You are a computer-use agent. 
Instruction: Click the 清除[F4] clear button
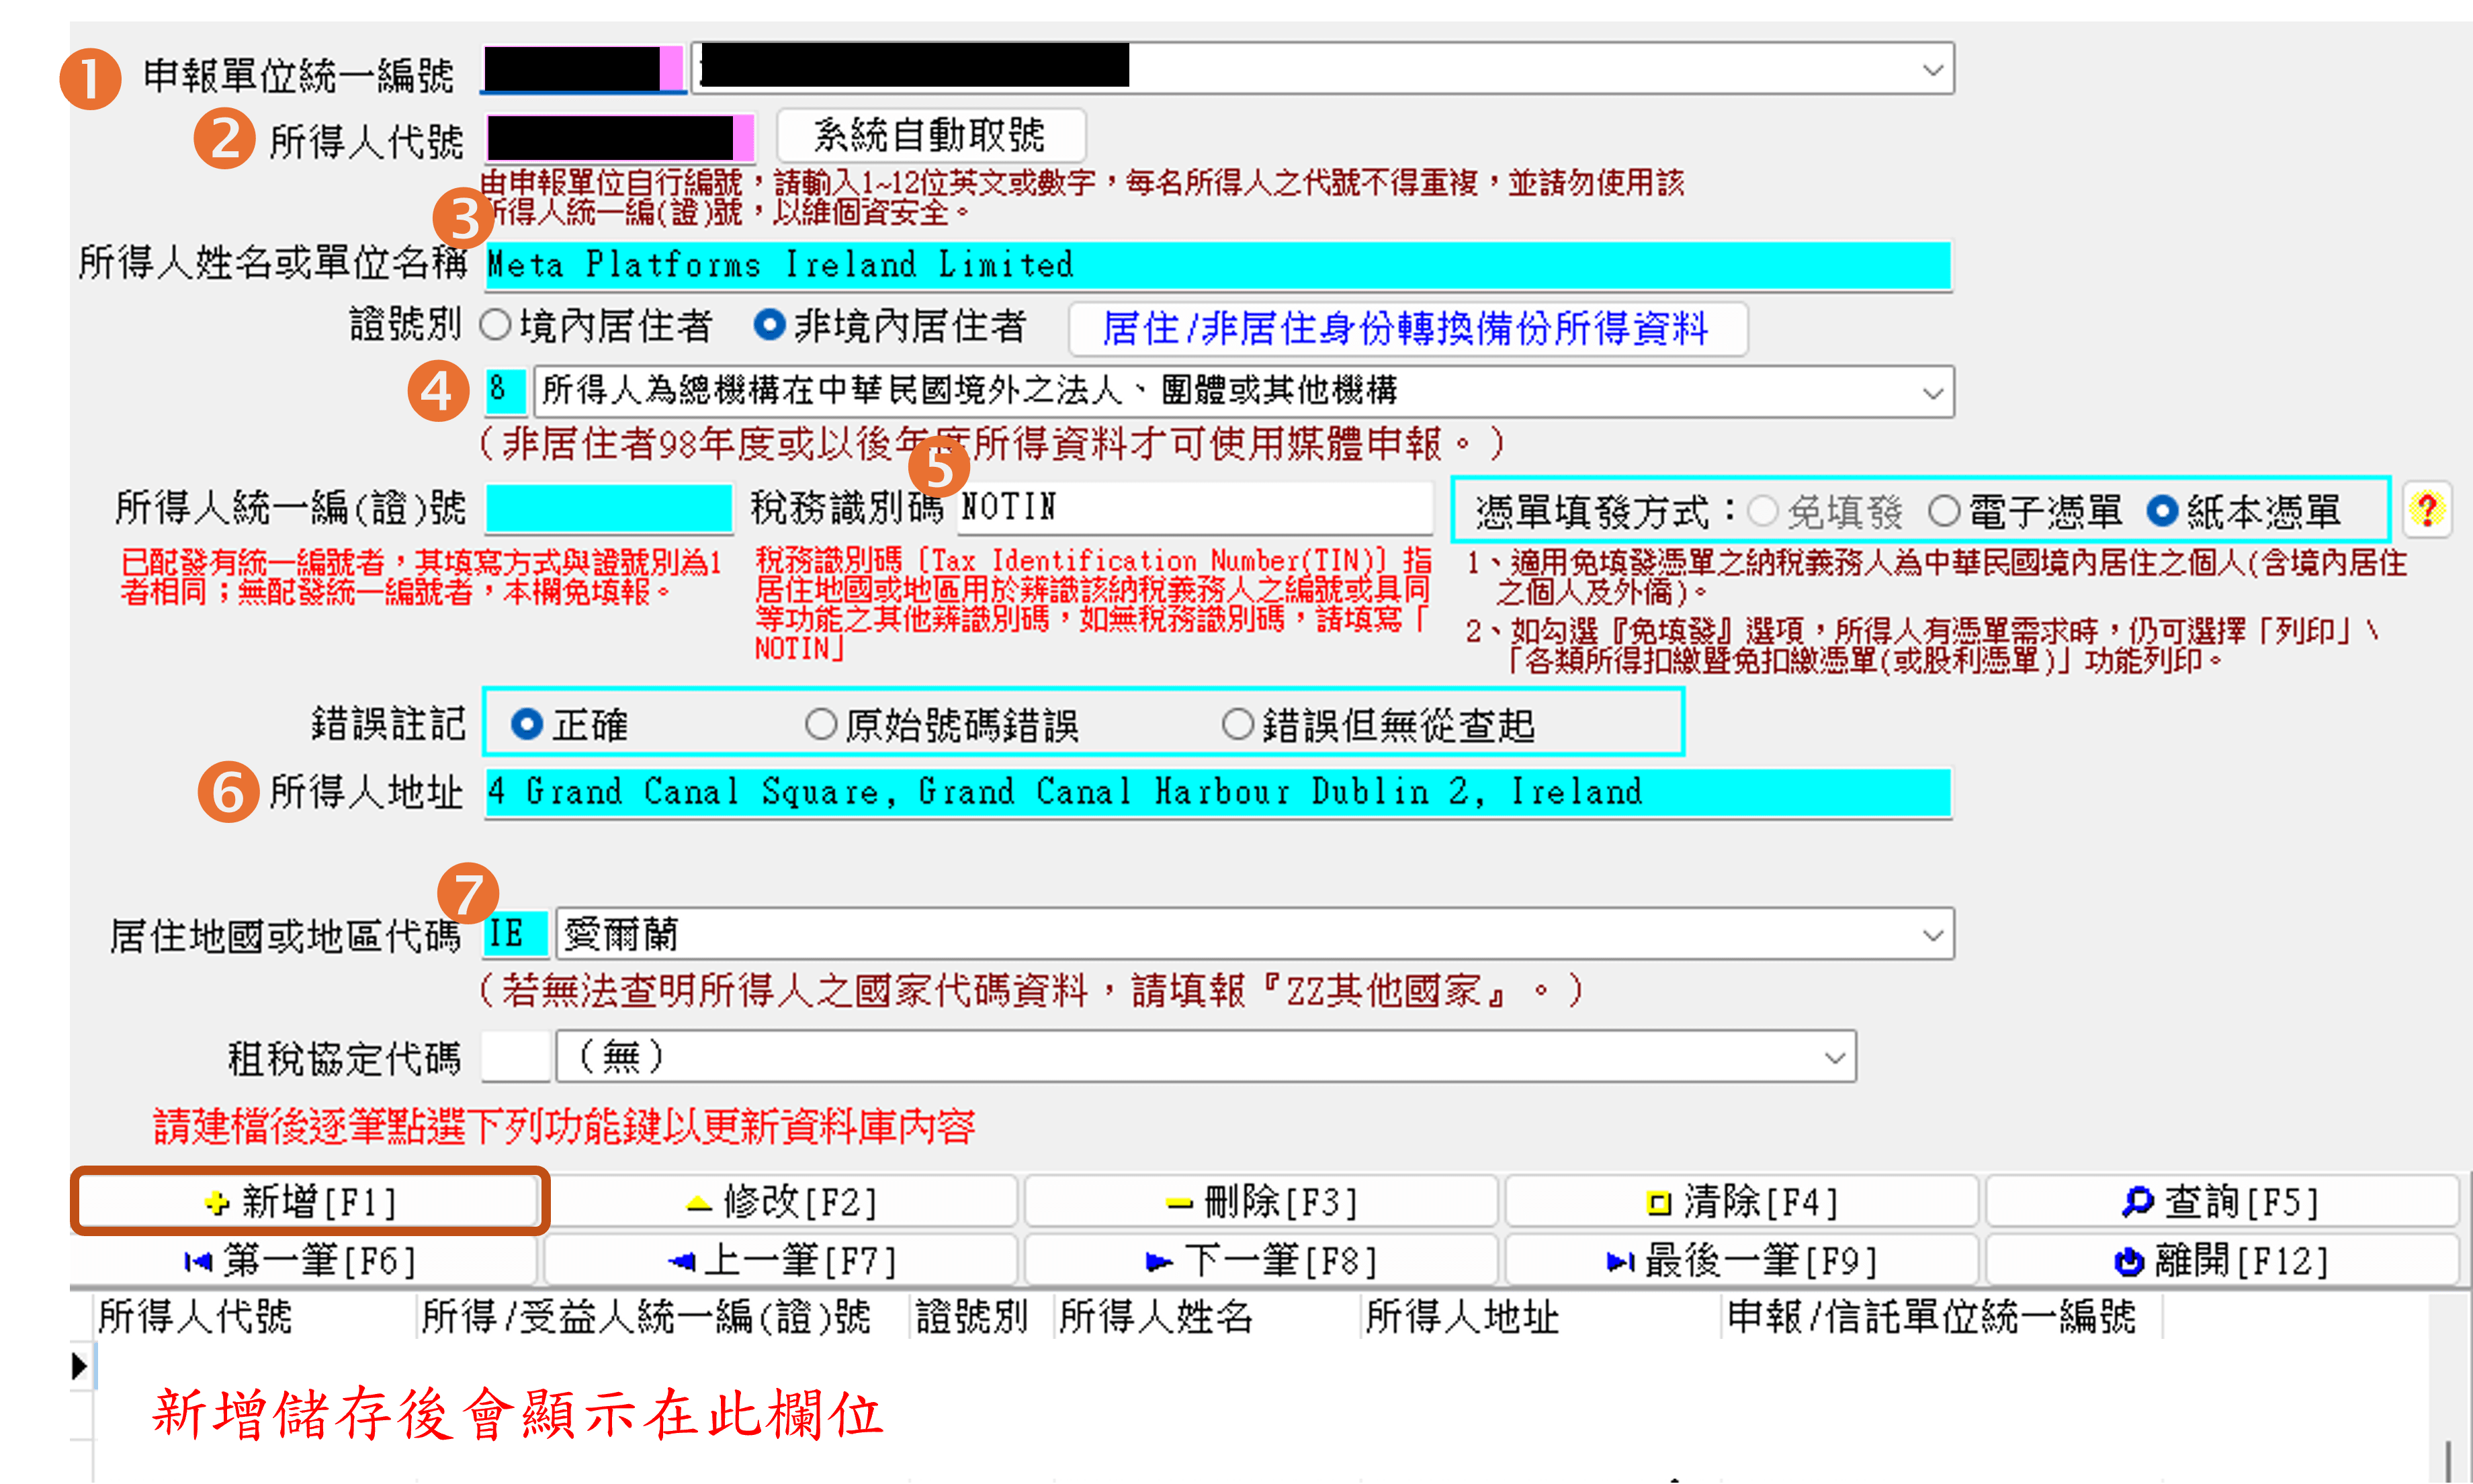1741,1201
